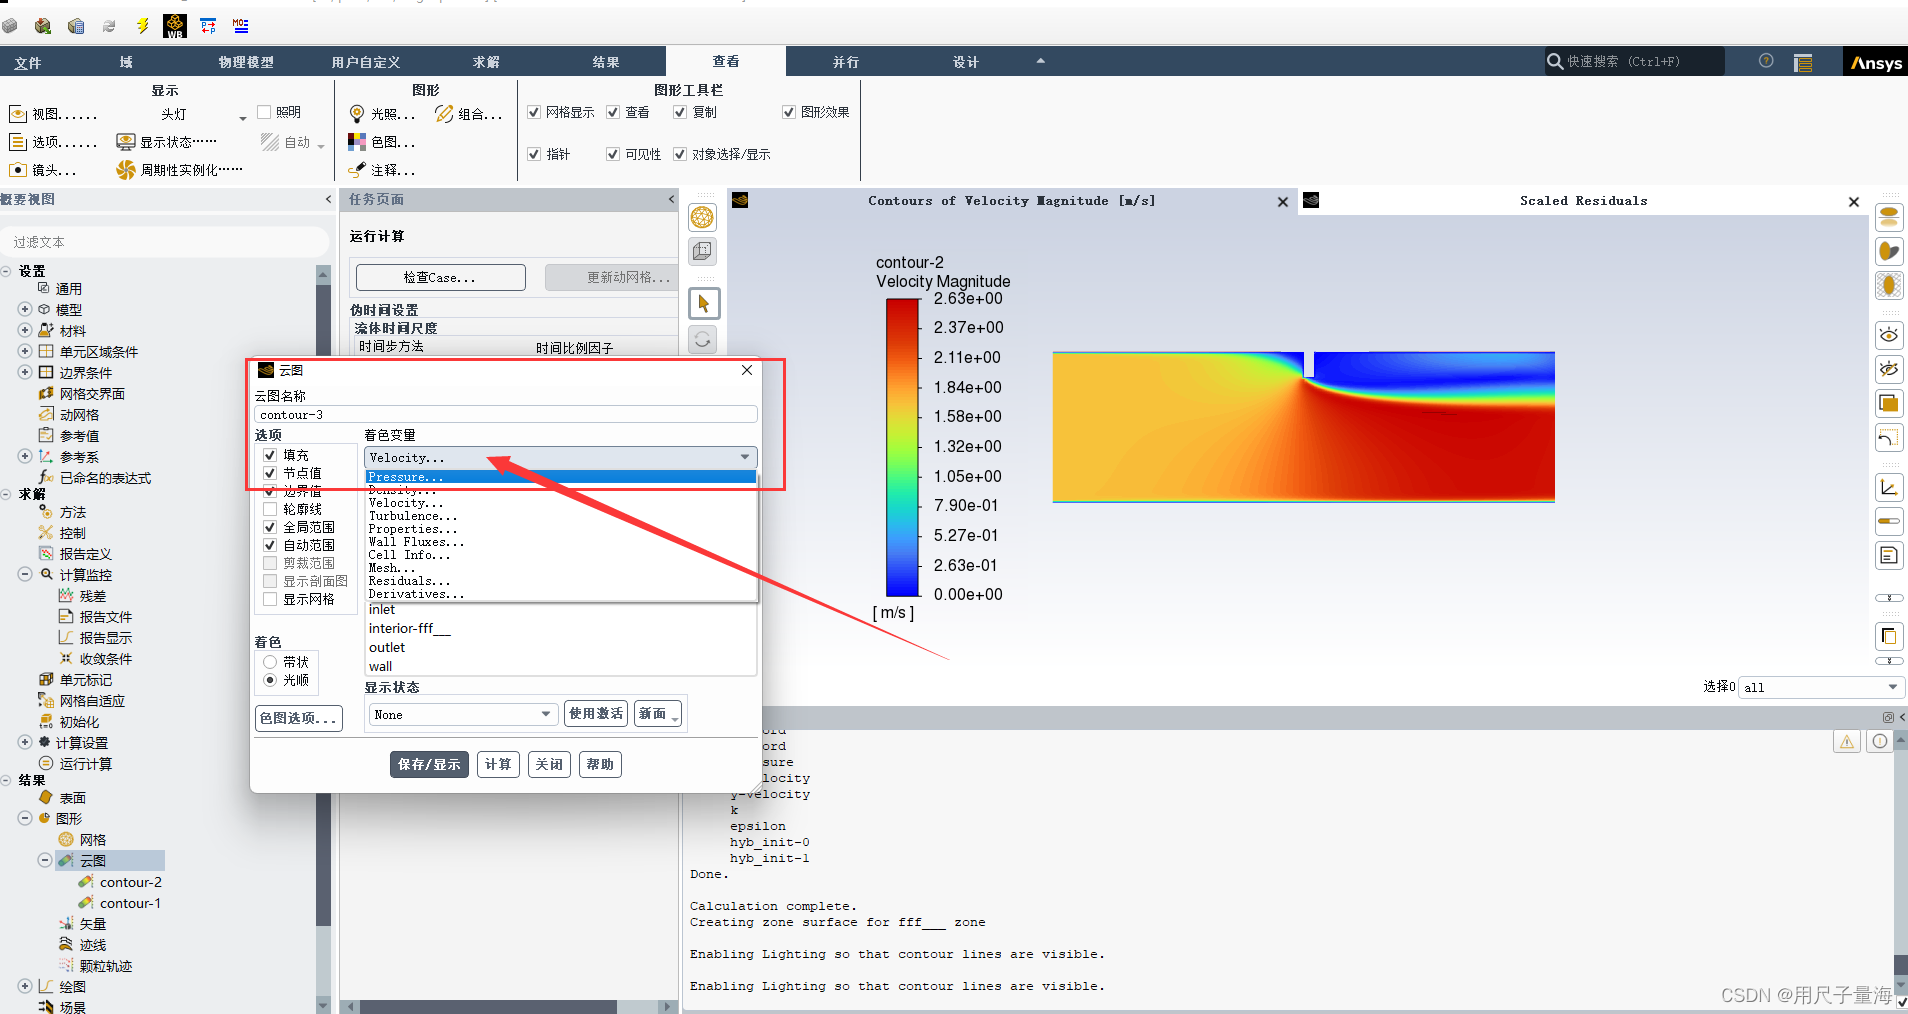Toggle the colormap ruler icon on right toolbar

tap(1889, 521)
